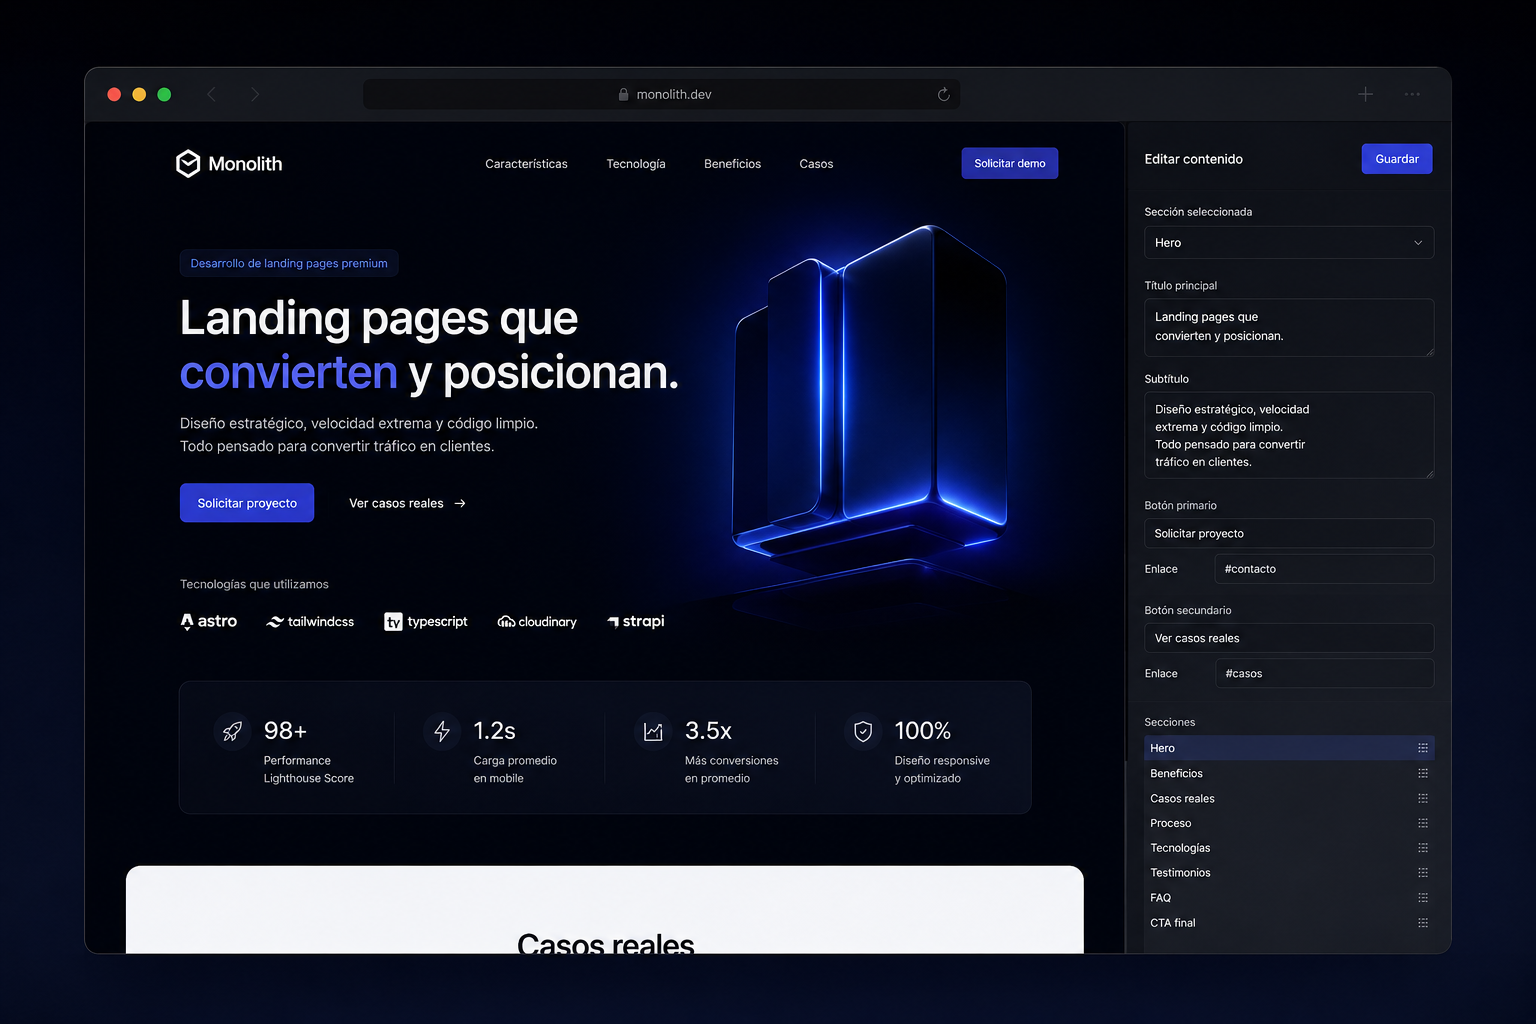1536x1024 pixels.
Task: Click the Carga promedio en mobile label
Action: coord(515,769)
